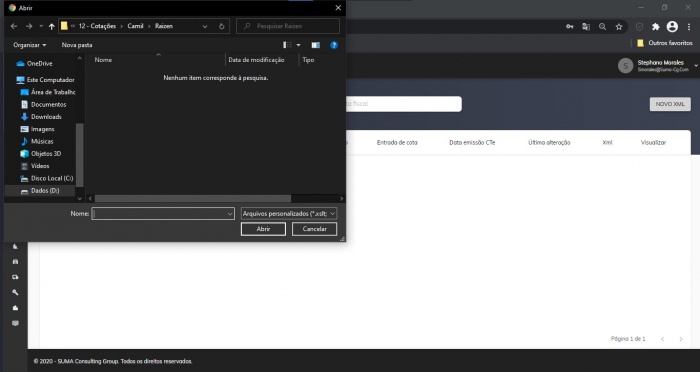The image size is (700, 372).
Task: Close the Abrir dialog
Action: point(338,8)
